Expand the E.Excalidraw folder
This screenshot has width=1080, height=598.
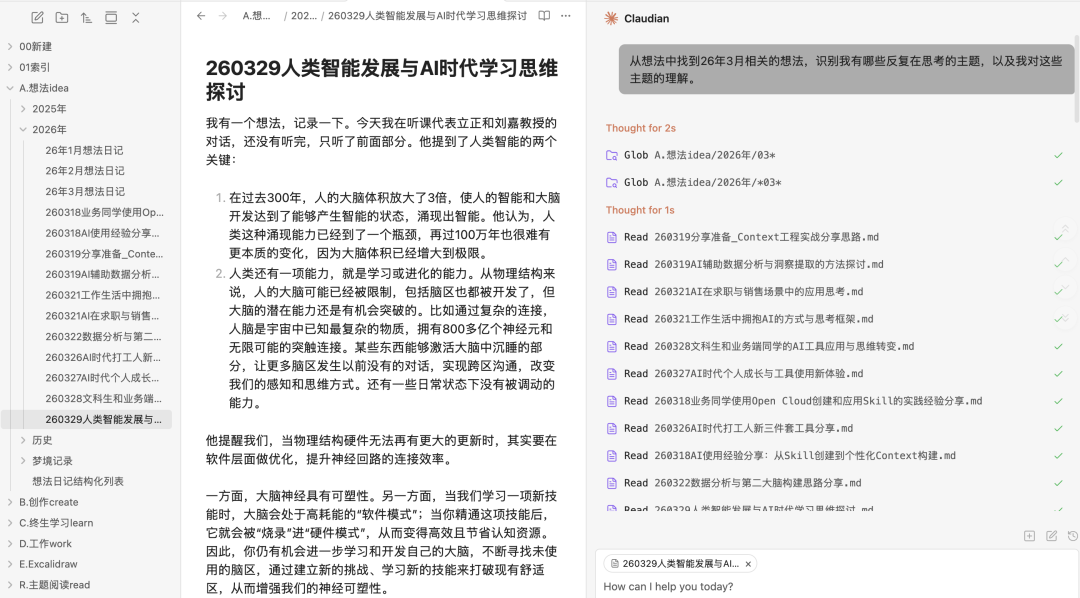(10, 564)
